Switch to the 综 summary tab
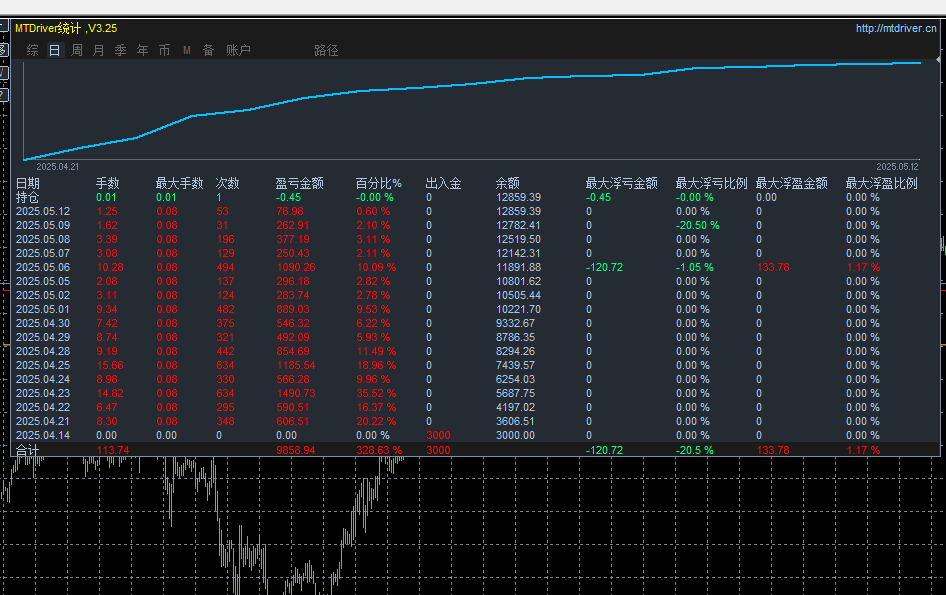 click(x=33, y=50)
